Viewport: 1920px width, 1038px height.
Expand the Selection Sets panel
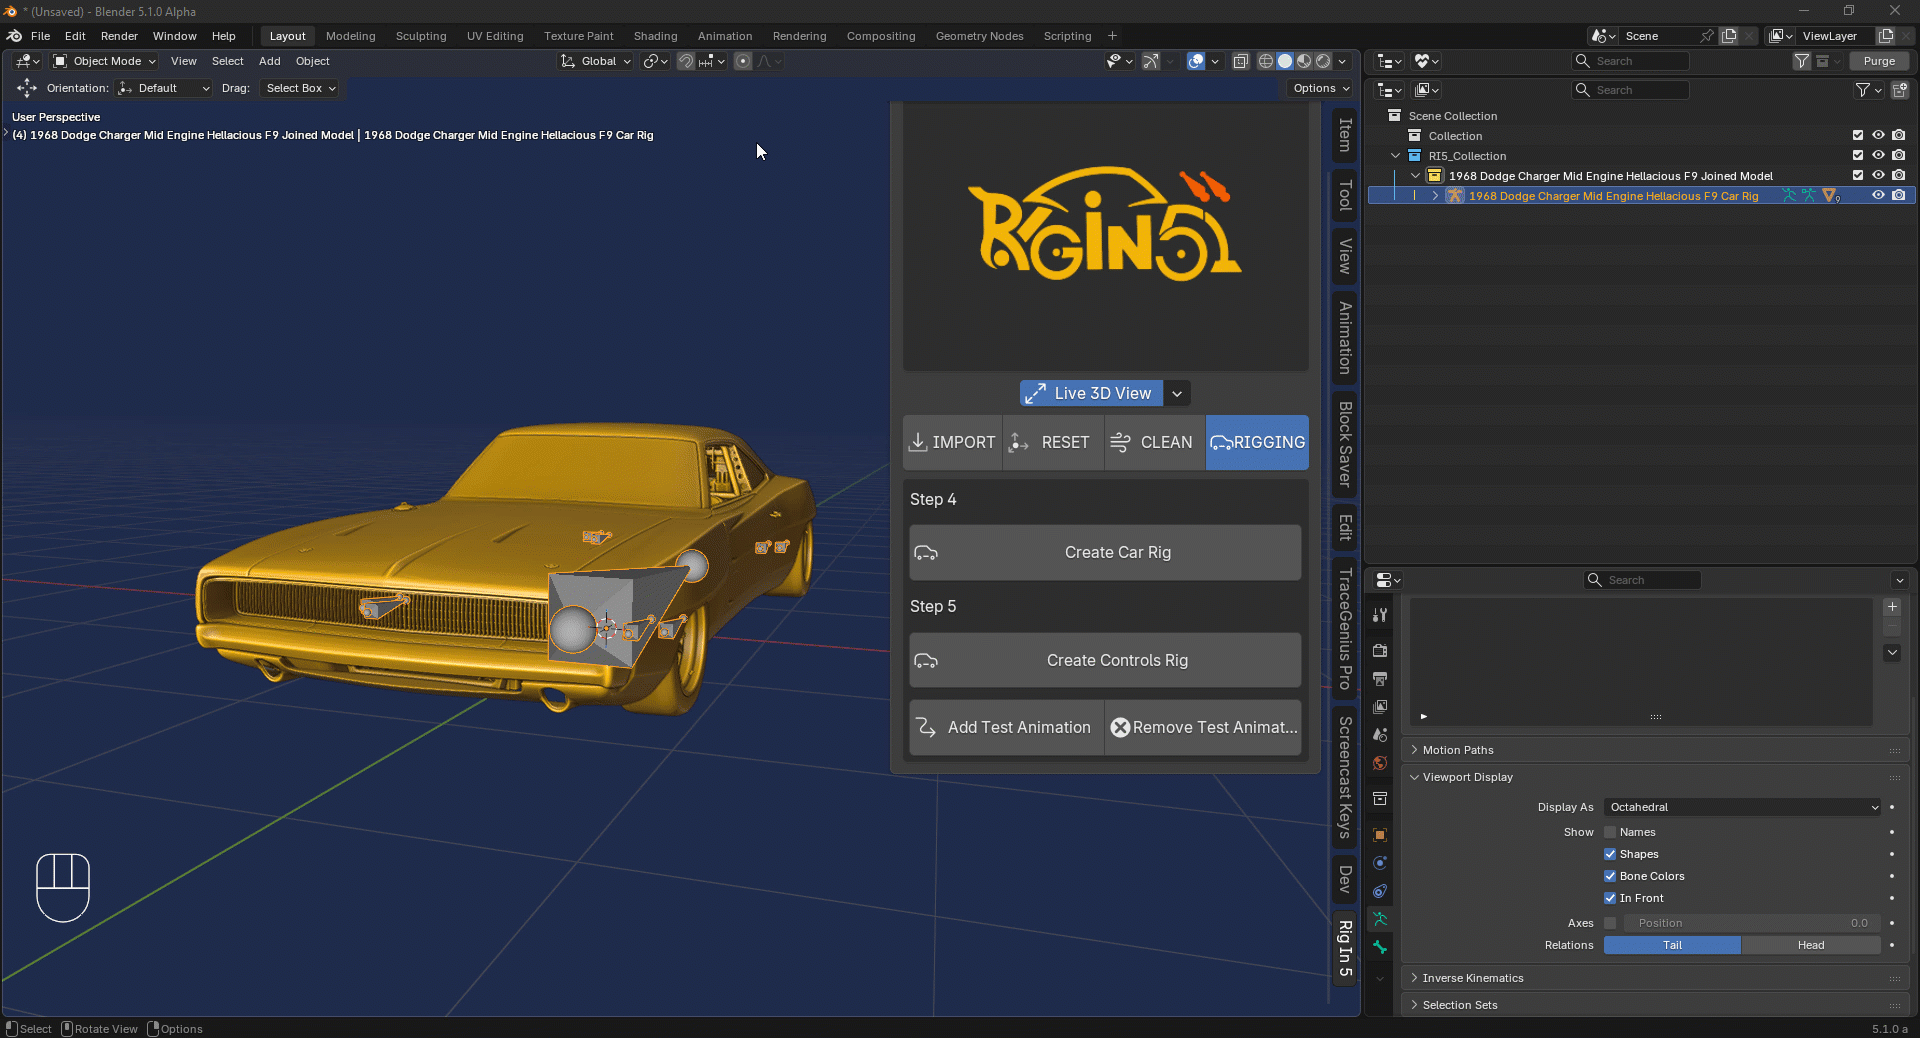point(1460,1005)
